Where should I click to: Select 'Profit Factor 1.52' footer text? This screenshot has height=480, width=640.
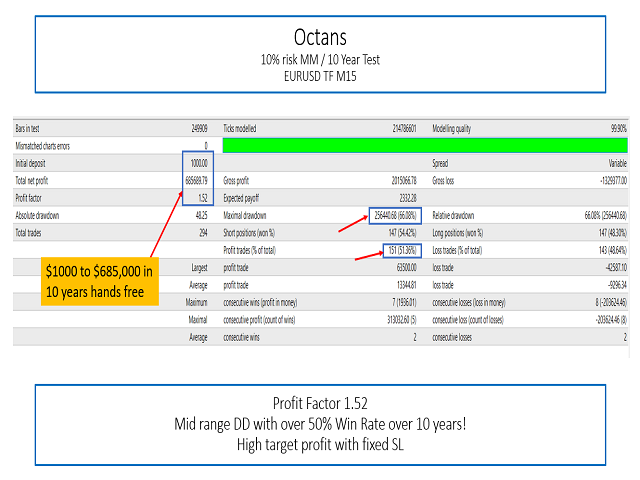[x=320, y=403]
